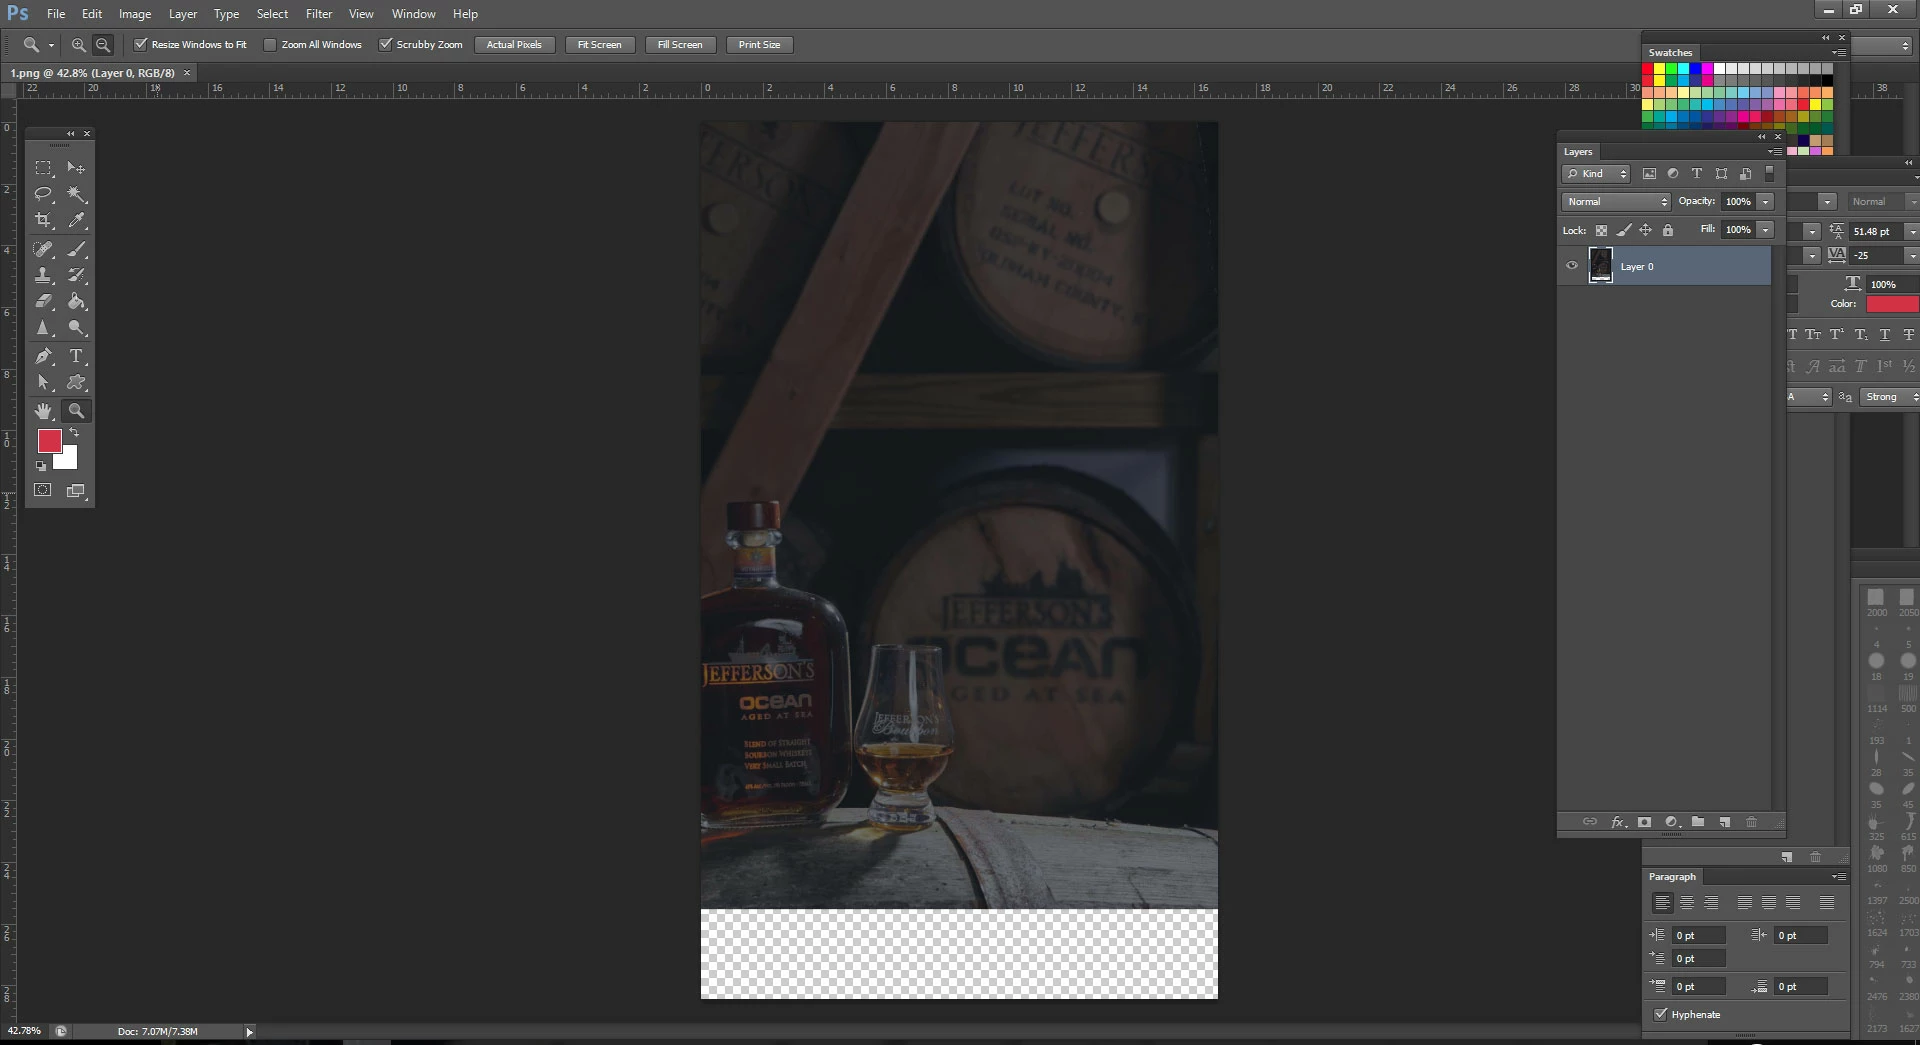Viewport: 1920px width, 1045px height.
Task: Open the Fill slider dropdown
Action: tap(1766, 230)
